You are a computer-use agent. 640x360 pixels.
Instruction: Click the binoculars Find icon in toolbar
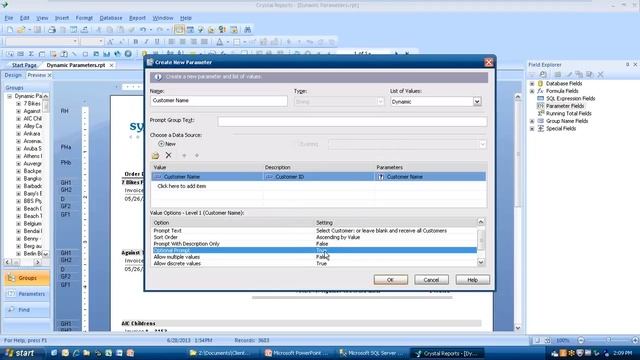(x=247, y=29)
